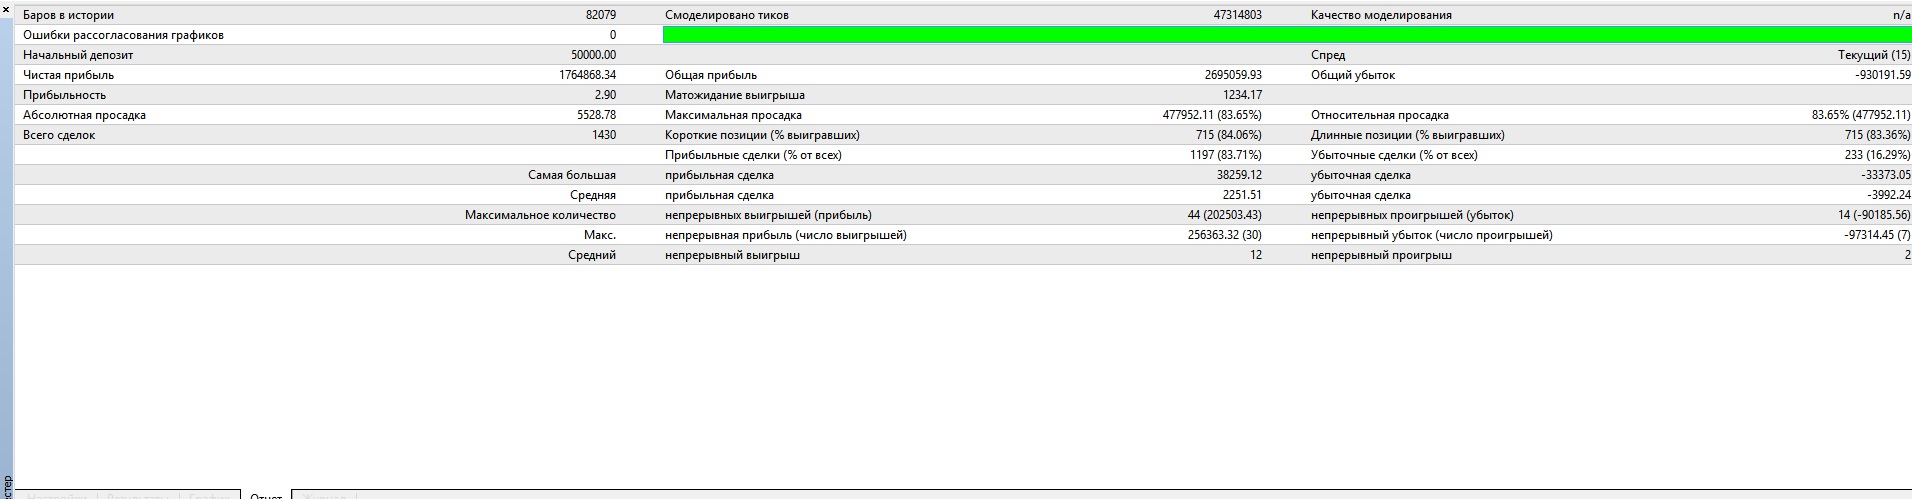Image resolution: width=1912 pixels, height=499 pixels.
Task: Close the tester panel with the x button
Action: (6, 8)
